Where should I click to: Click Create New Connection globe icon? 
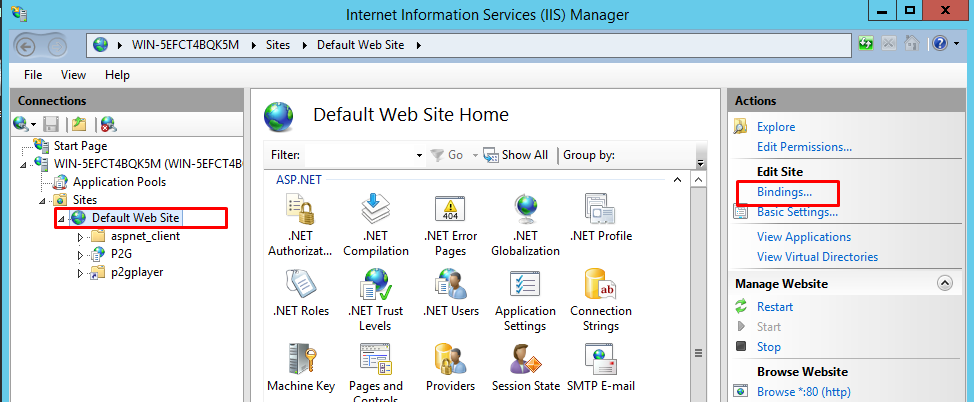tap(20, 124)
